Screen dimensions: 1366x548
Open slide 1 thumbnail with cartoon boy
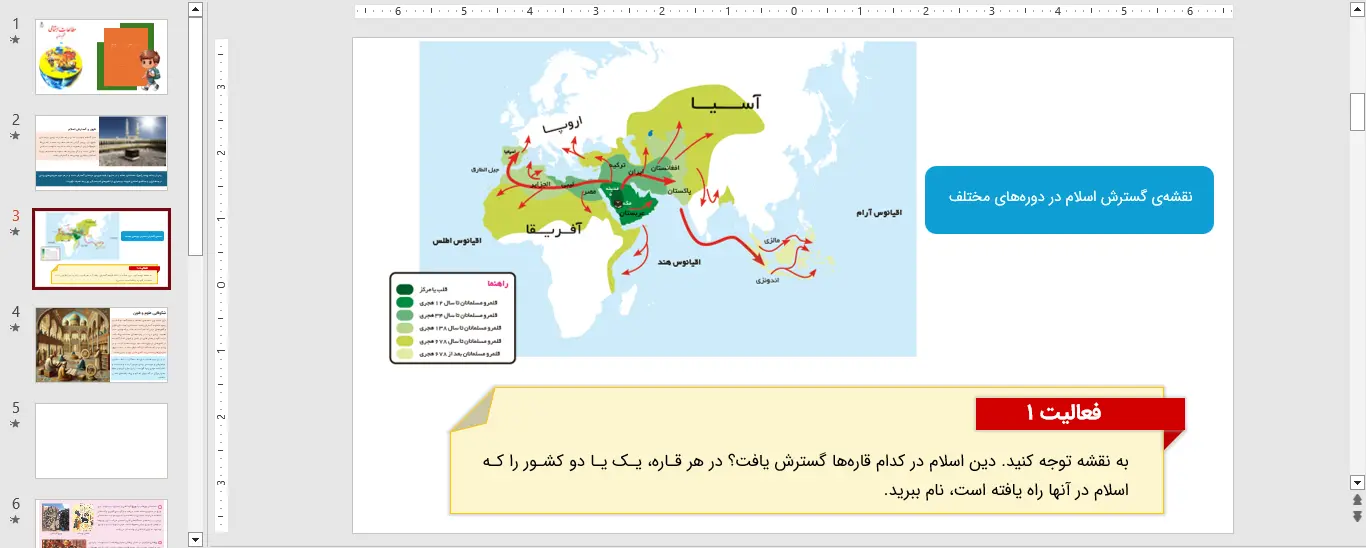pos(101,57)
